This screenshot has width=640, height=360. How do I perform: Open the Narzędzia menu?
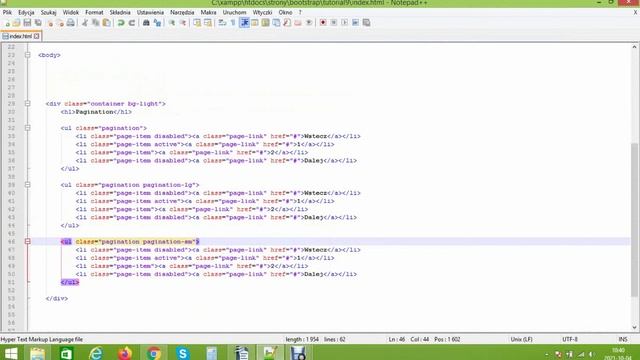tap(182, 13)
